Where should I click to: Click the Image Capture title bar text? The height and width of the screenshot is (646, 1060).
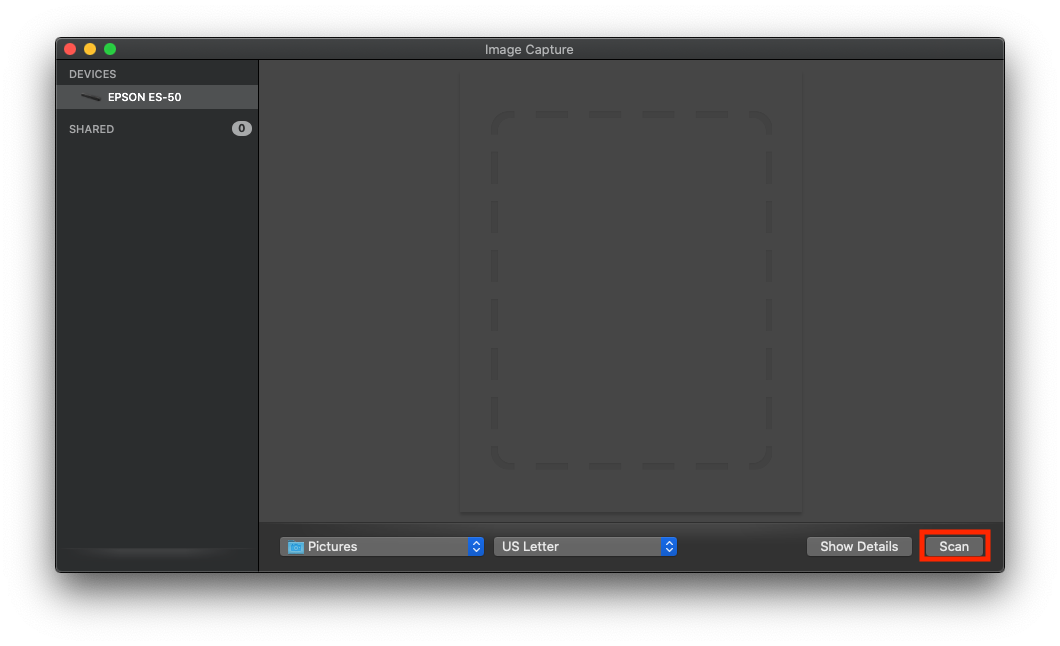click(x=529, y=49)
